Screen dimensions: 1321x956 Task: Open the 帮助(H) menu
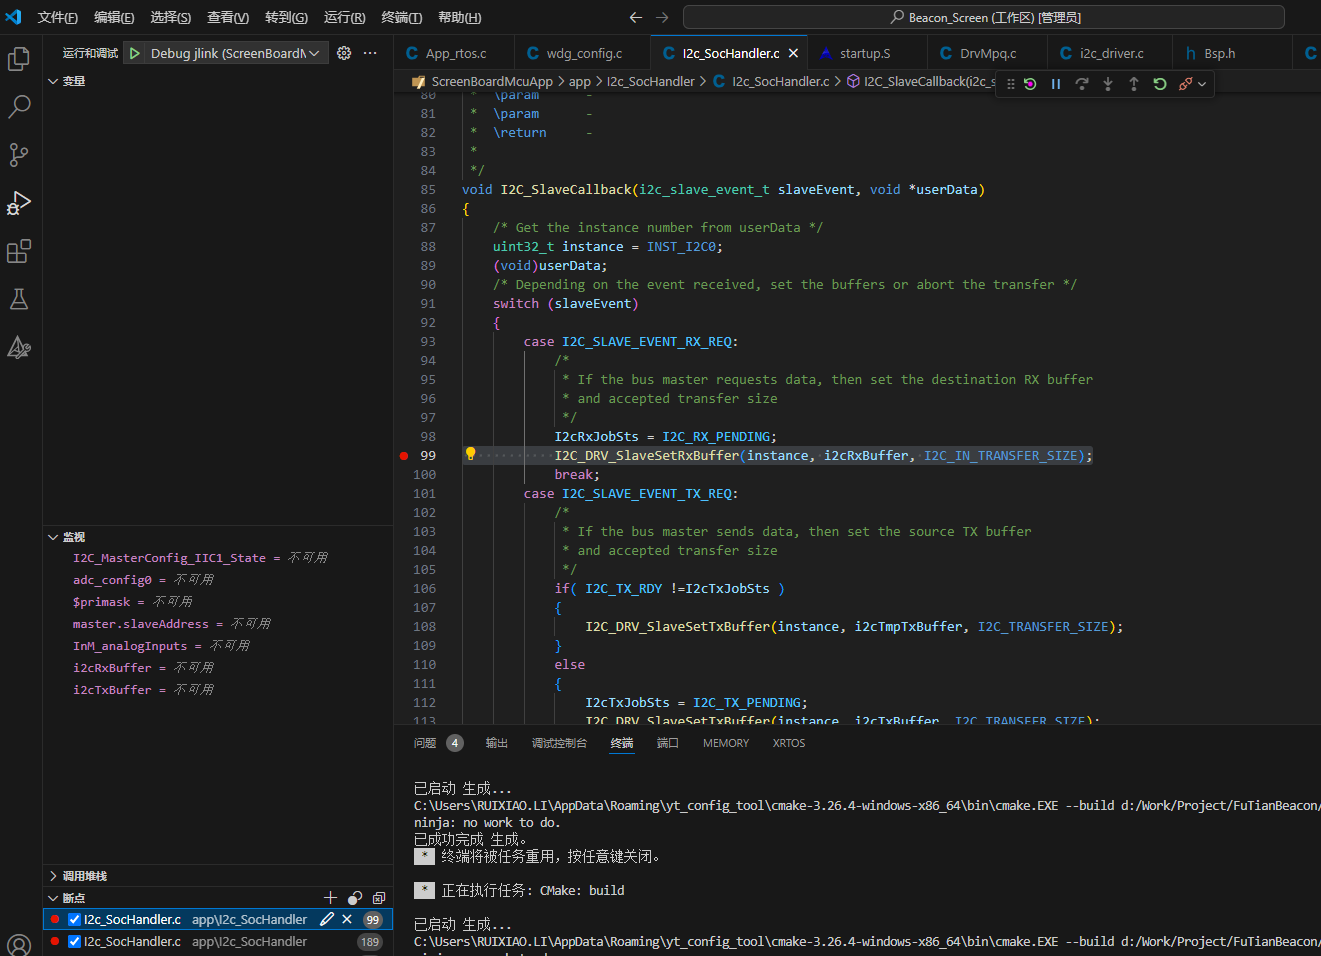point(459,17)
